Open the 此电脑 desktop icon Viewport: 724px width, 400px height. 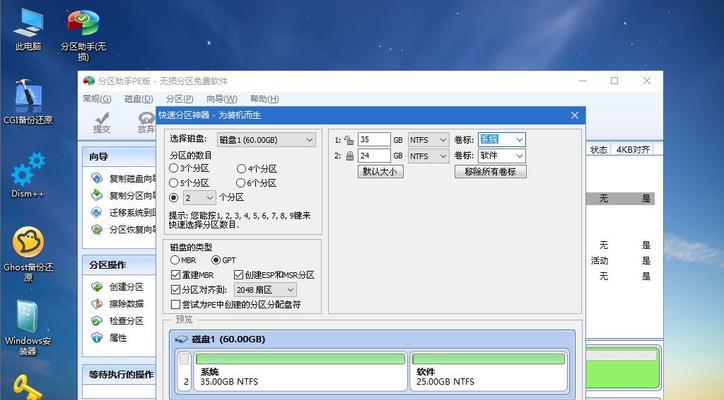click(x=28, y=30)
